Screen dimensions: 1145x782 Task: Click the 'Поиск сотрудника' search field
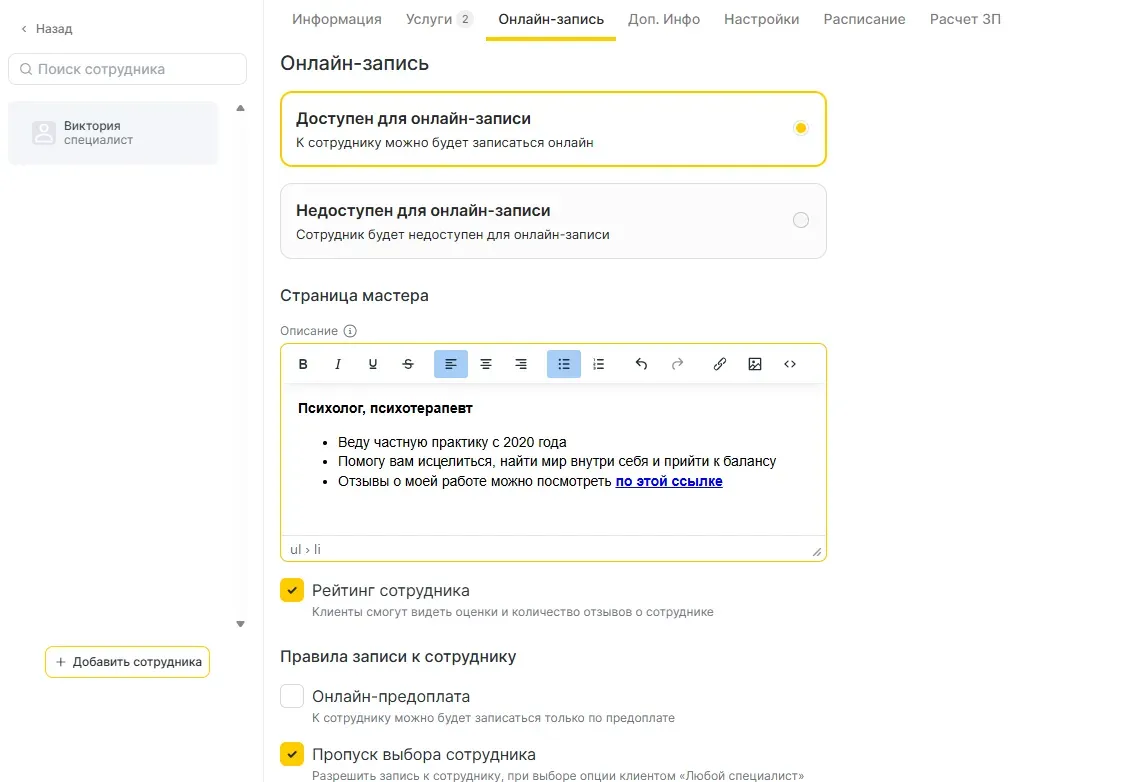tap(128, 69)
